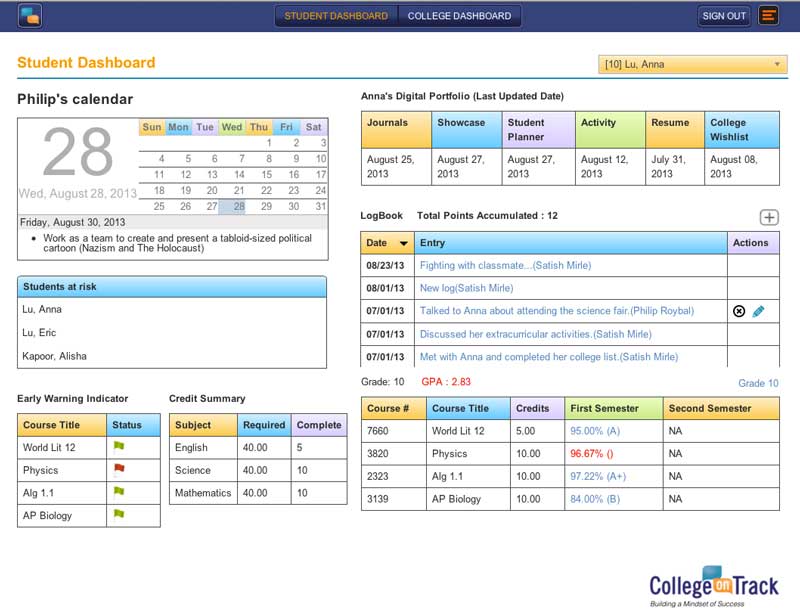
Task: Switch to College Dashboard tab
Action: pyautogui.click(x=459, y=16)
